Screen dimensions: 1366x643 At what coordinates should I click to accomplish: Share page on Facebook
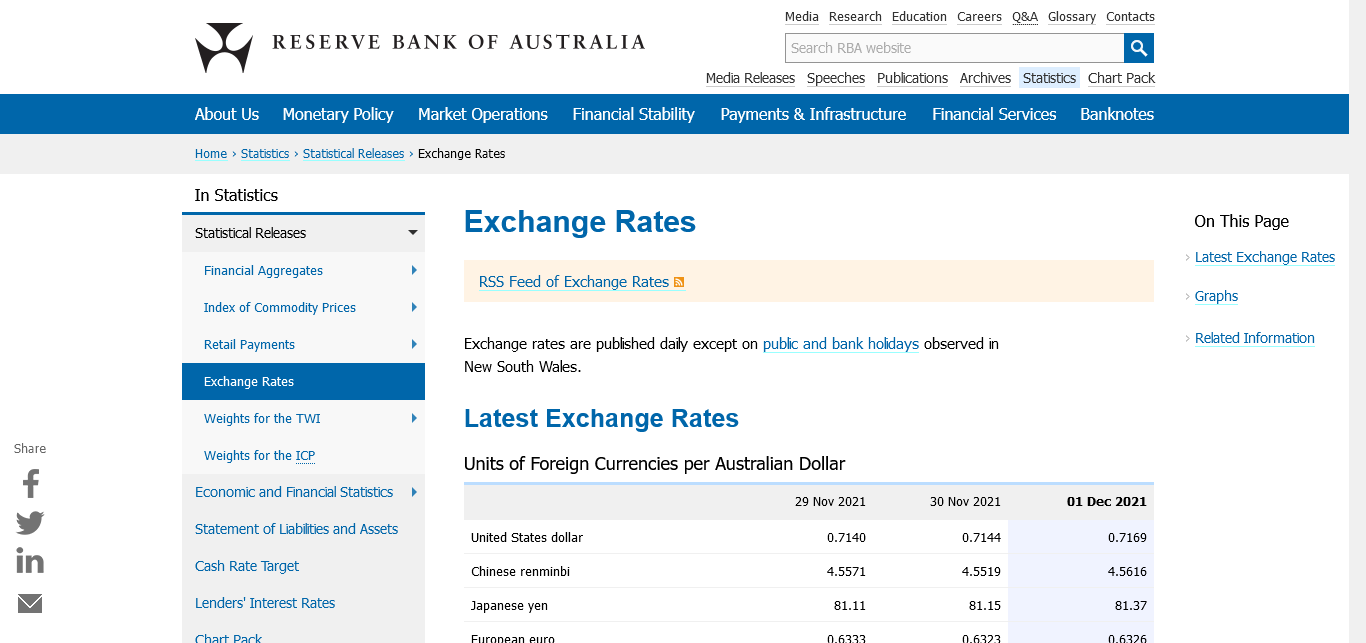click(30, 484)
